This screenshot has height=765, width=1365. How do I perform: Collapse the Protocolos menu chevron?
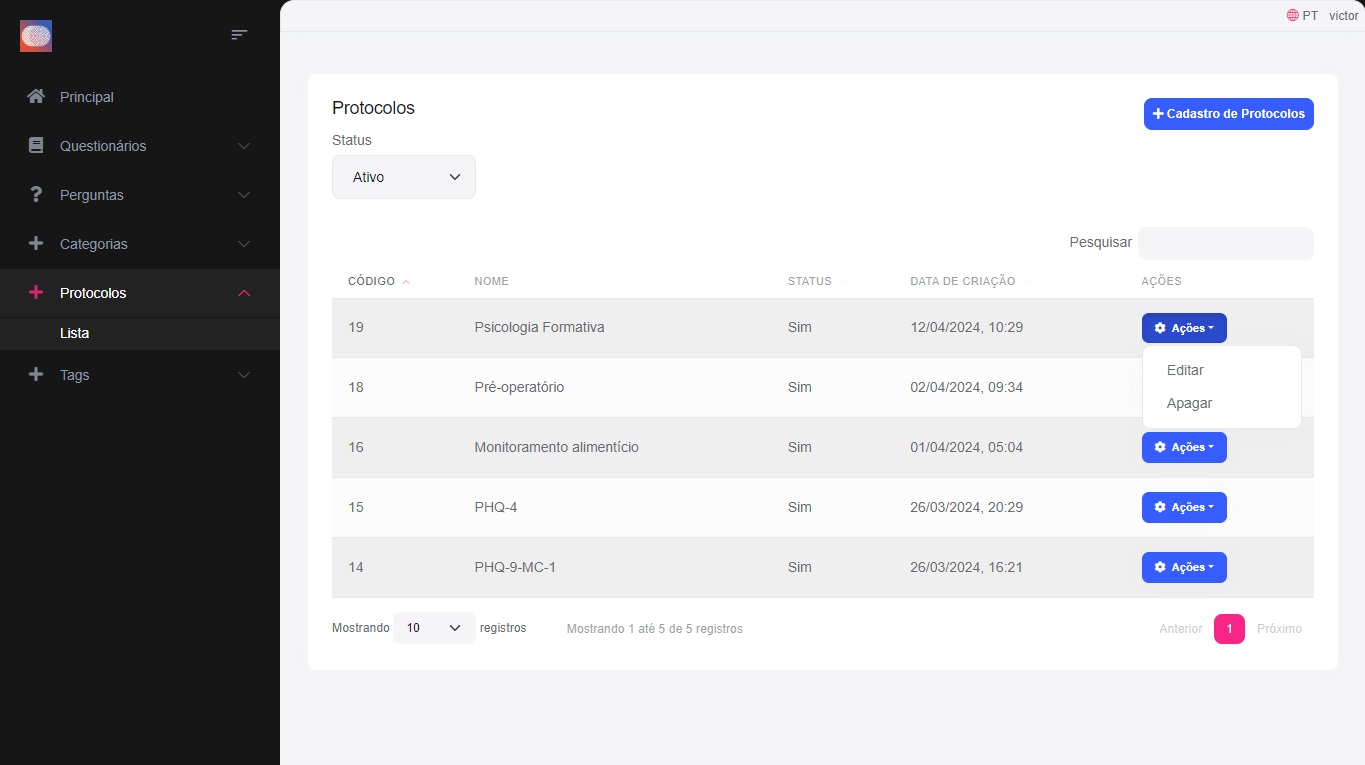pyautogui.click(x=244, y=293)
